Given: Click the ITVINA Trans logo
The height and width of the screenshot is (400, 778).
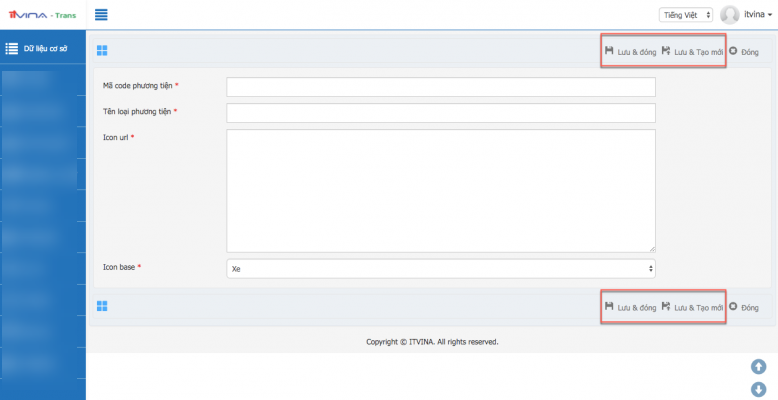Looking at the screenshot, I should (x=42, y=14).
